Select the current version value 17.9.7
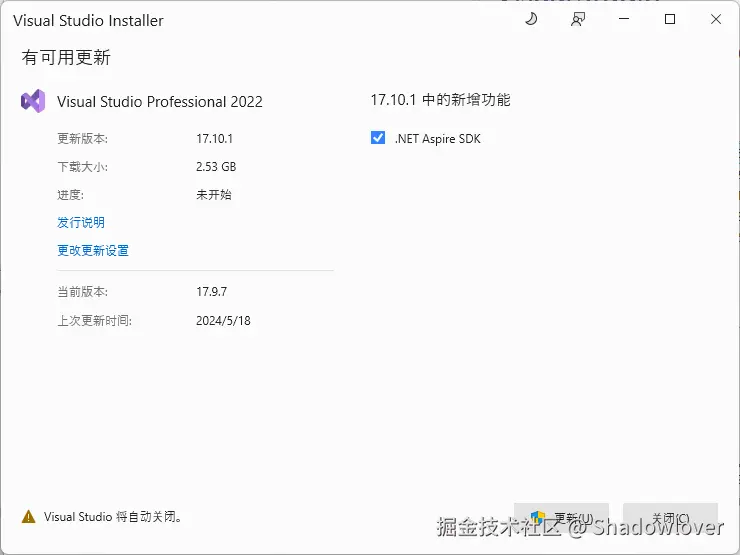 (211, 292)
